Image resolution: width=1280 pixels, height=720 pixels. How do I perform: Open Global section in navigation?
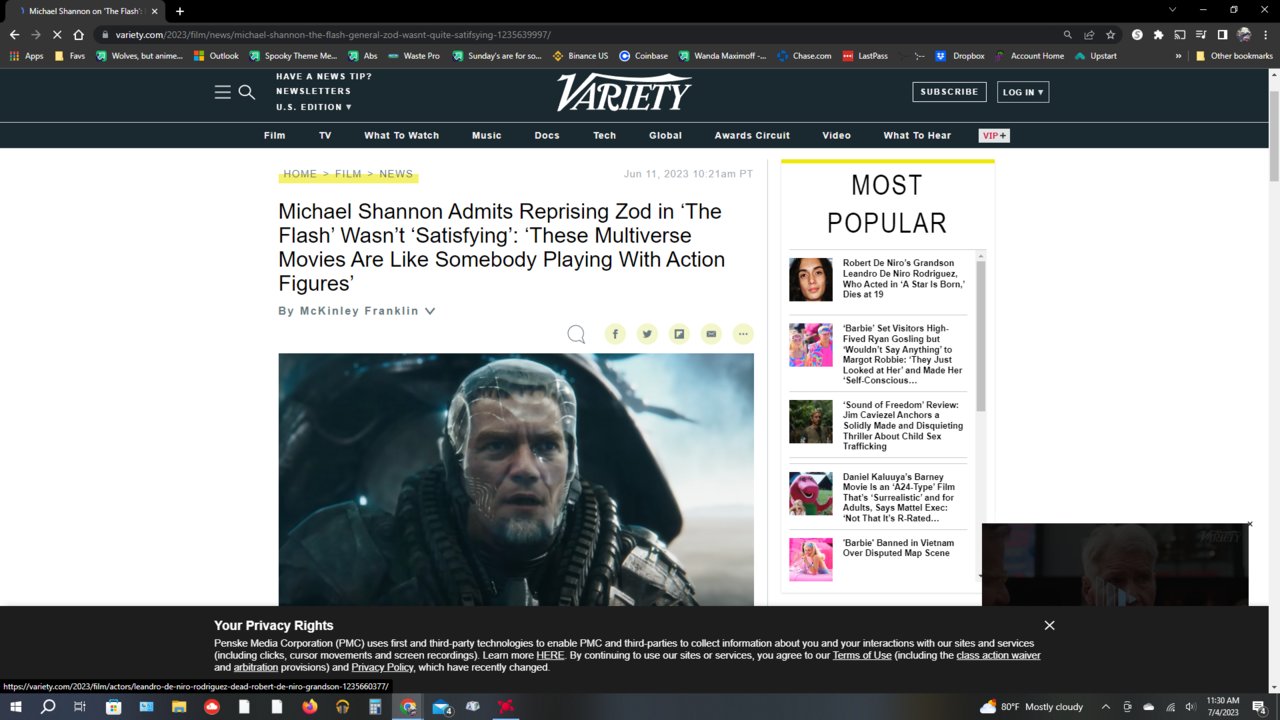(665, 135)
